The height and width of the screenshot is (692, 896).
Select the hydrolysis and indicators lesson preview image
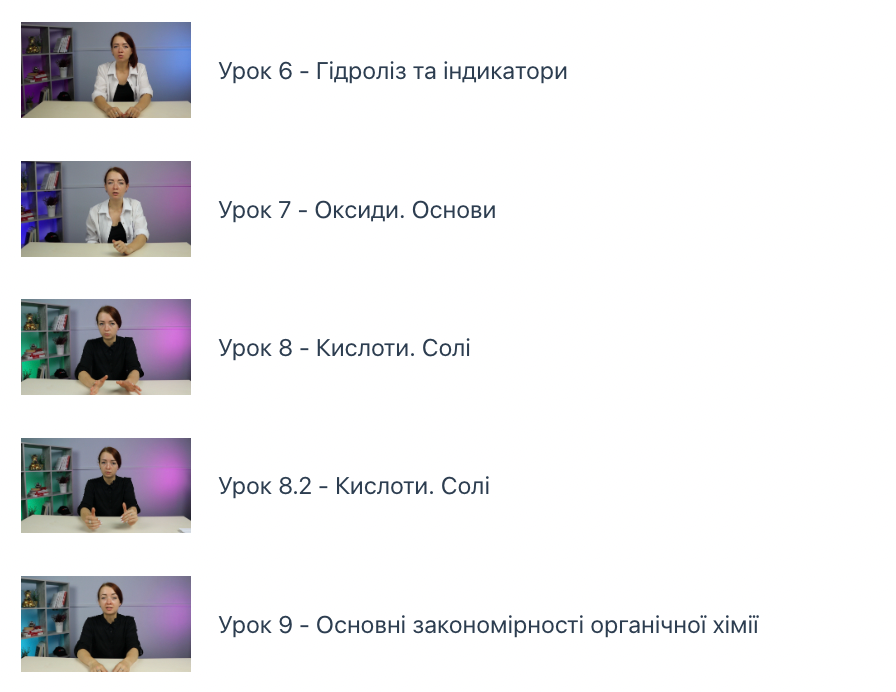(x=106, y=70)
